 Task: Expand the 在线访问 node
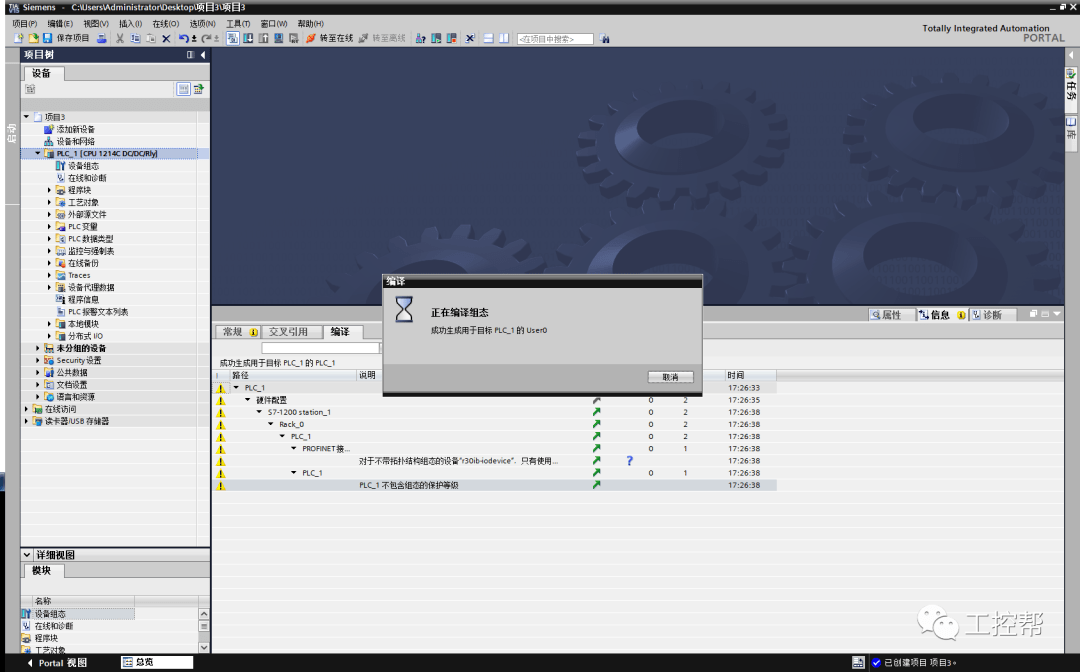pyautogui.click(x=26, y=409)
